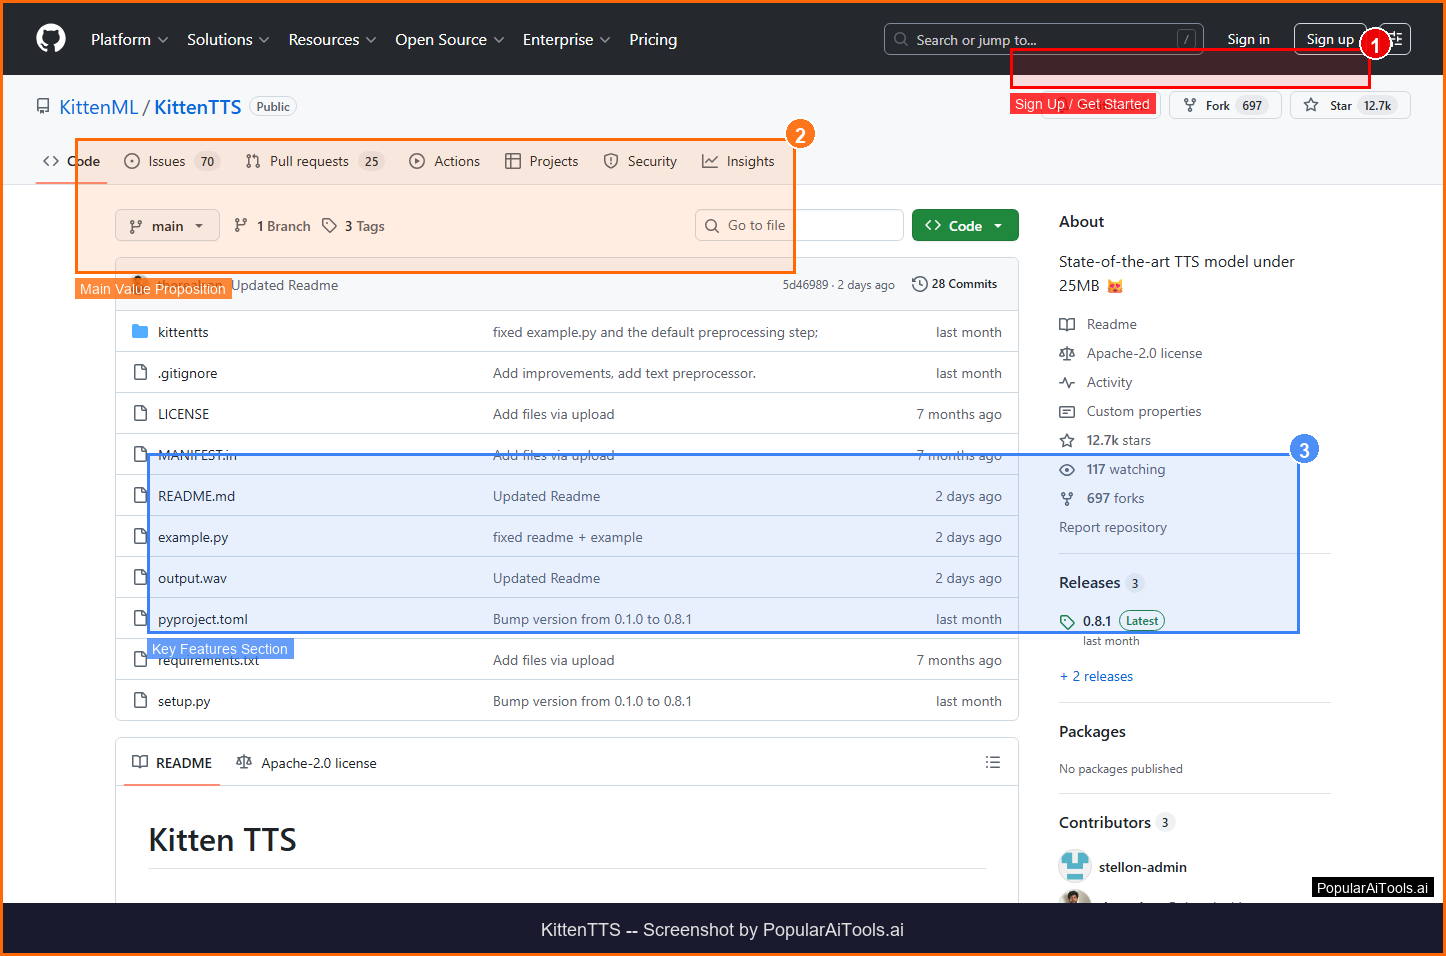
Task: Expand the main branch dropdown
Action: coord(167,226)
